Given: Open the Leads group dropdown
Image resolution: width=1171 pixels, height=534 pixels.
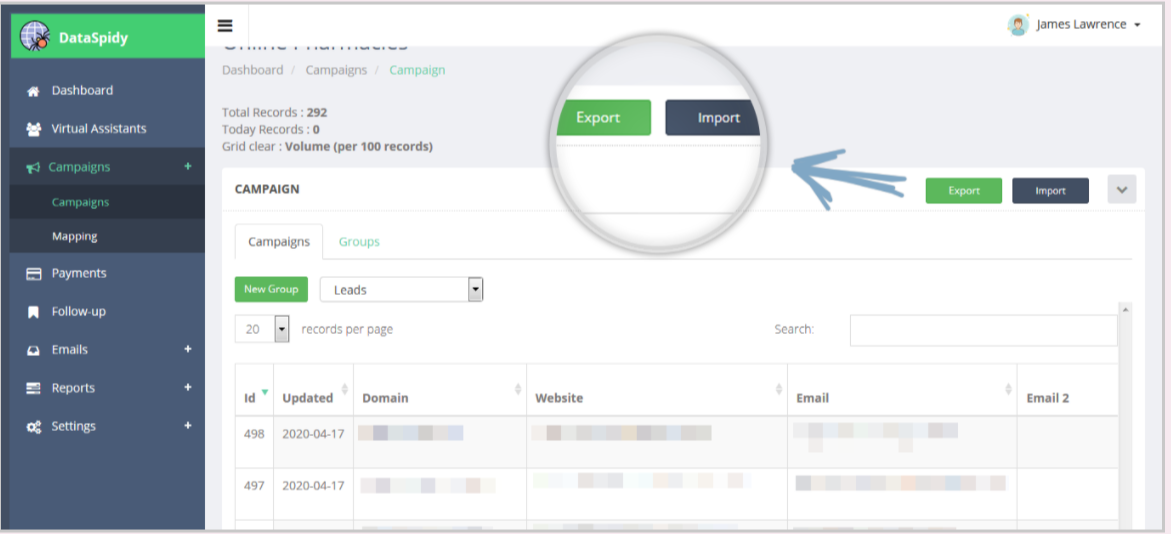Looking at the screenshot, I should (402, 290).
